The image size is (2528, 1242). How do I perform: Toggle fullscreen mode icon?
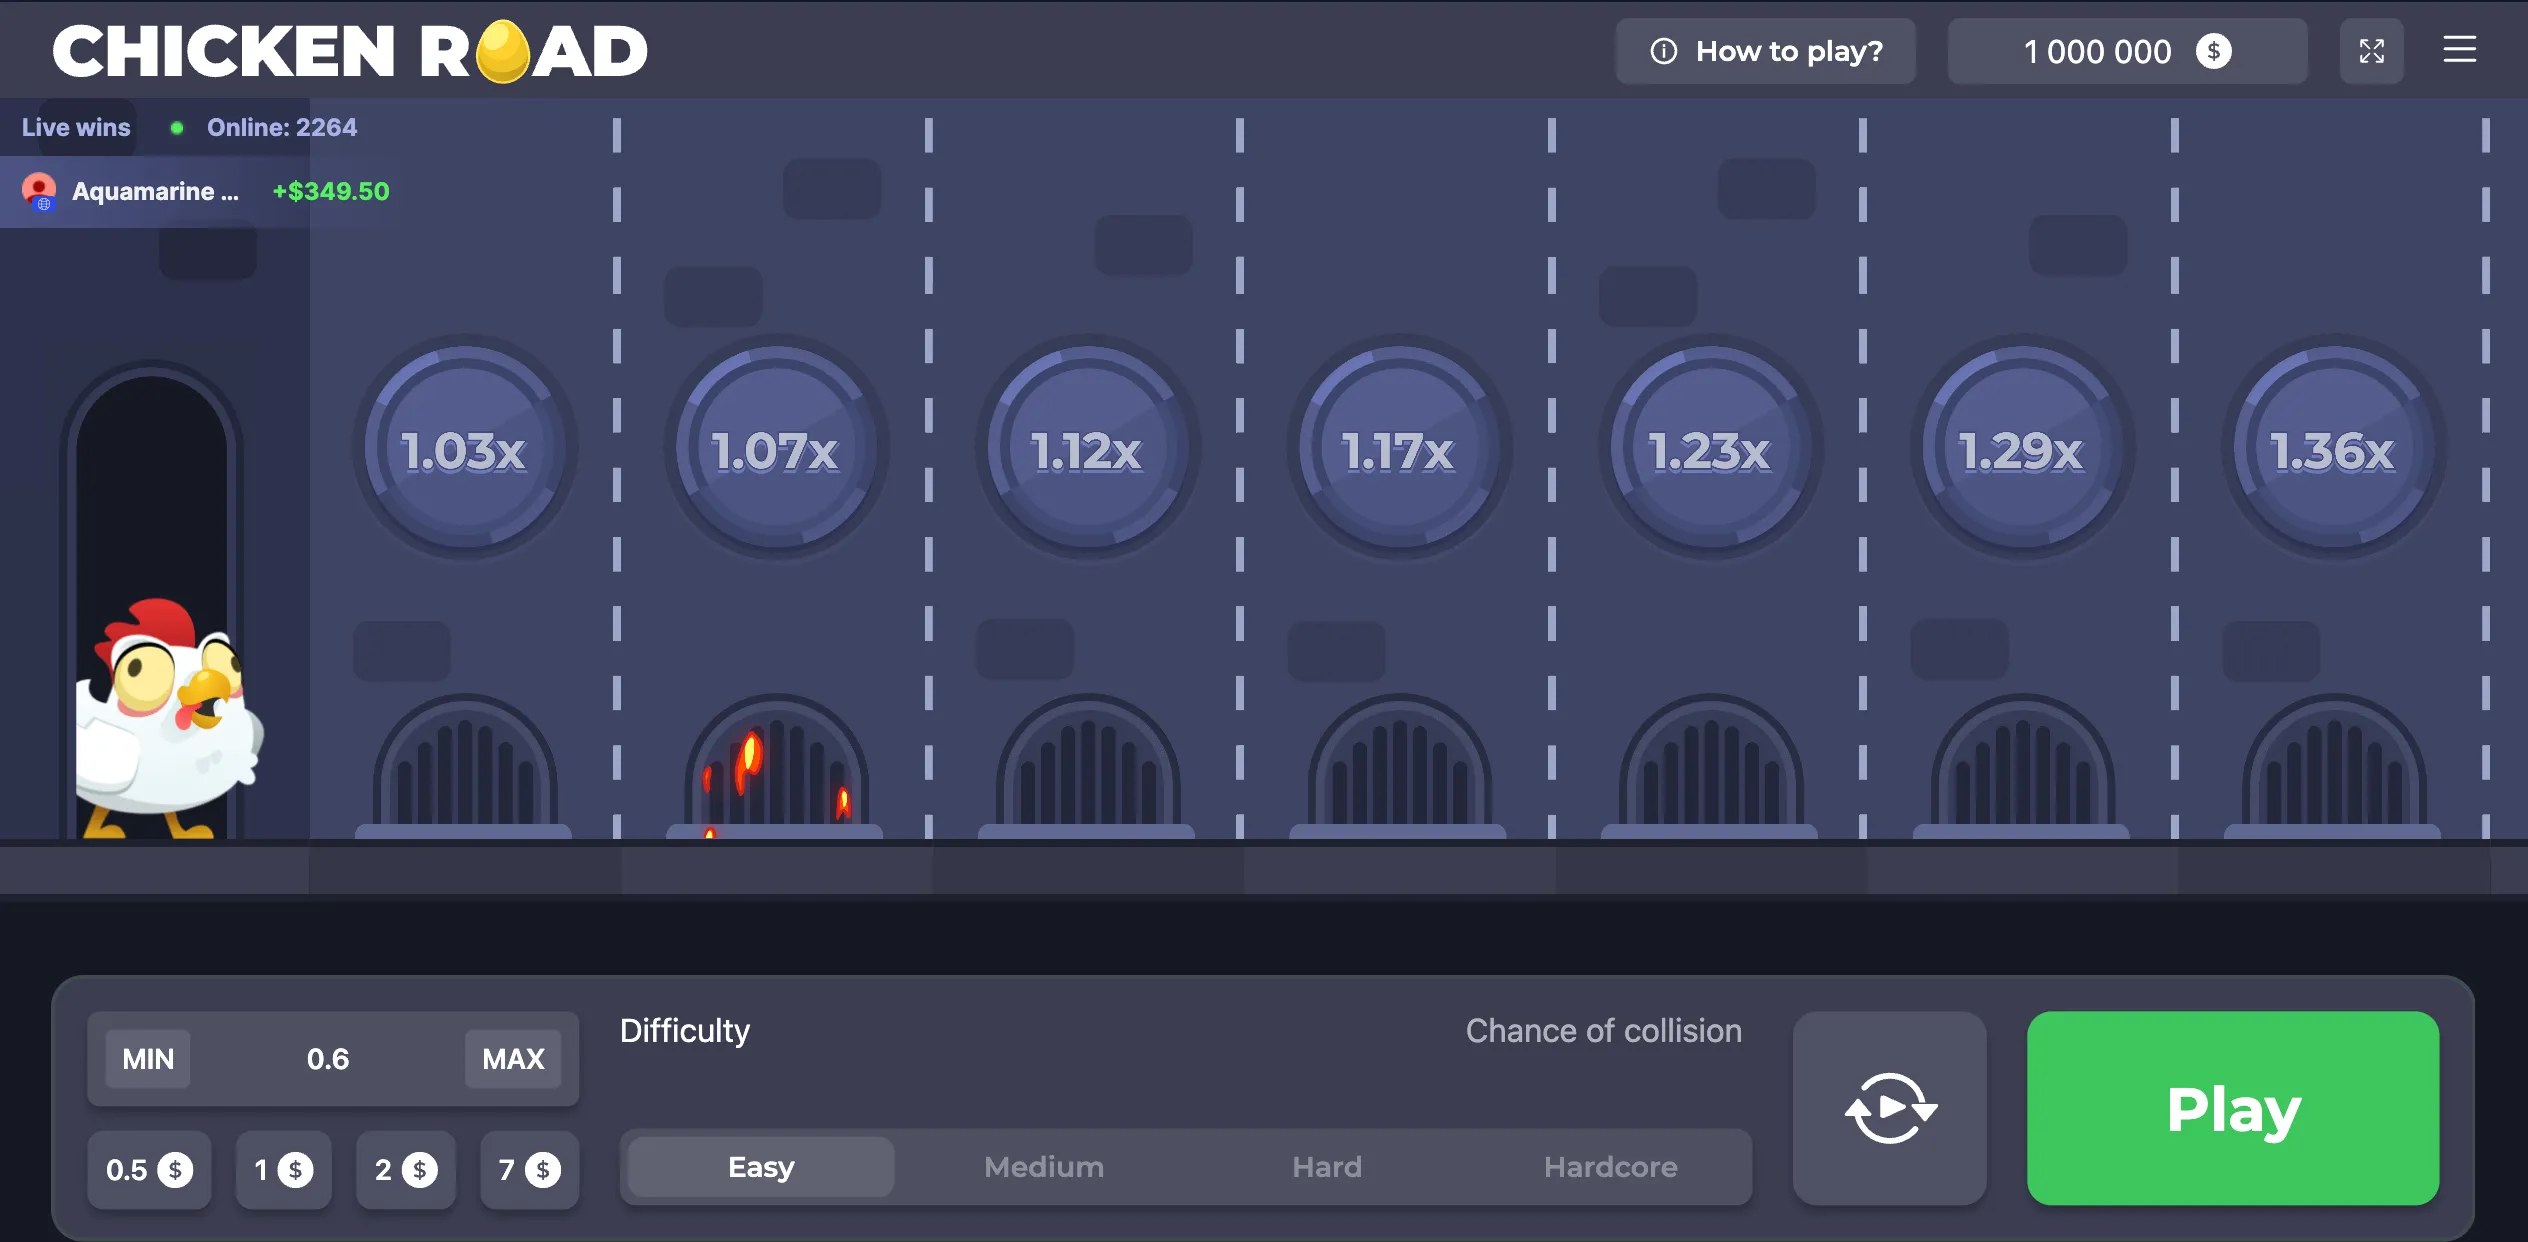point(2371,51)
